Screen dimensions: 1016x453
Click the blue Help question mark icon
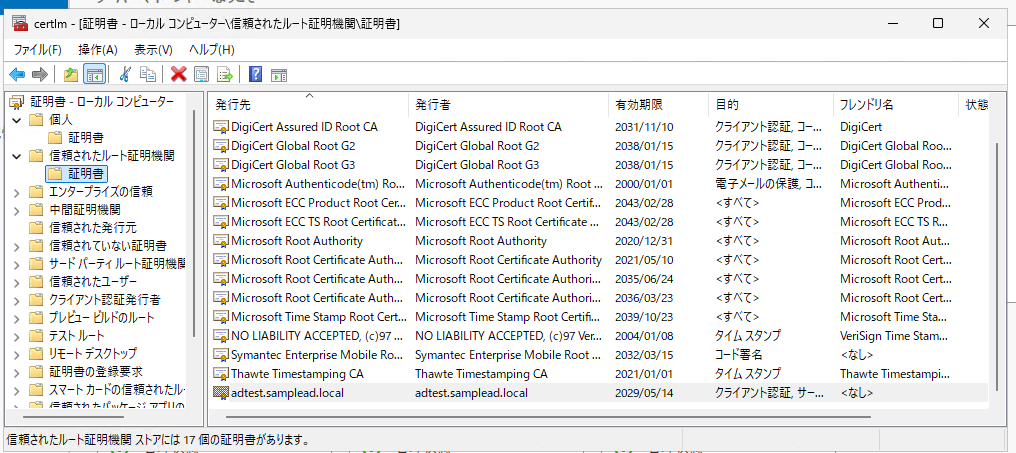click(255, 75)
